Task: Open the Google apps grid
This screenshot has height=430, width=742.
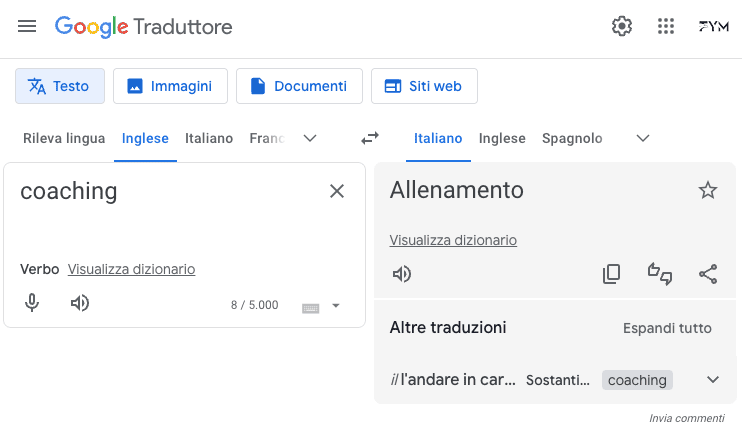Action: tap(666, 26)
